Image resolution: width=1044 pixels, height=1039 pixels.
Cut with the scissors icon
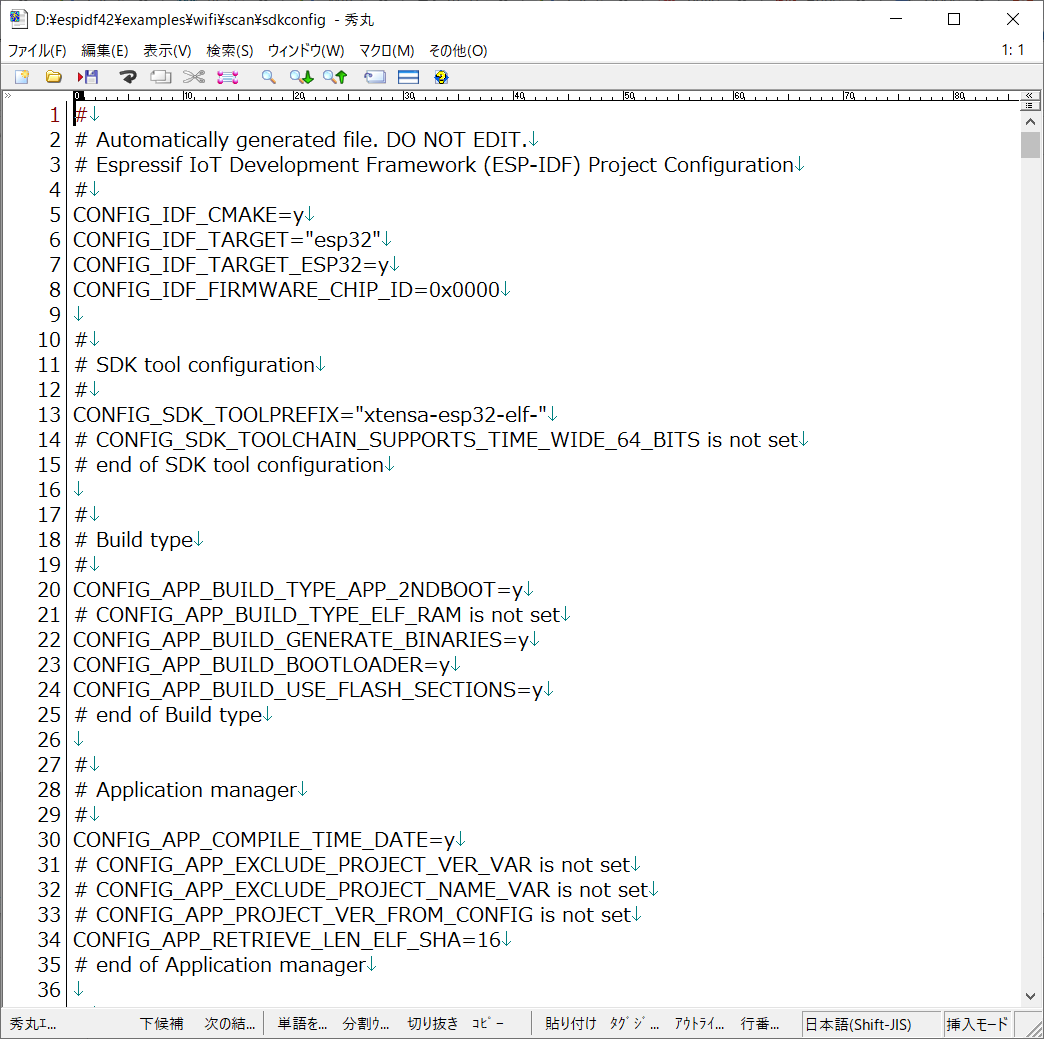coord(194,77)
